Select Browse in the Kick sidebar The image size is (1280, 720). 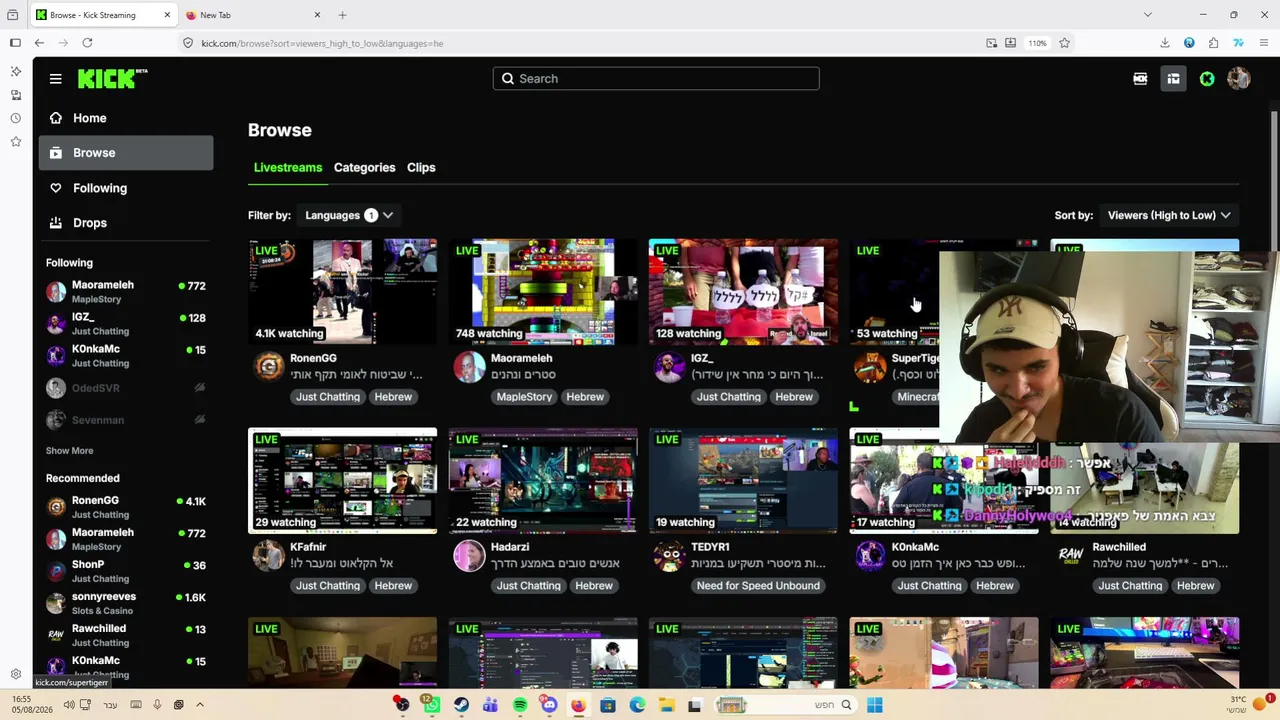(126, 153)
